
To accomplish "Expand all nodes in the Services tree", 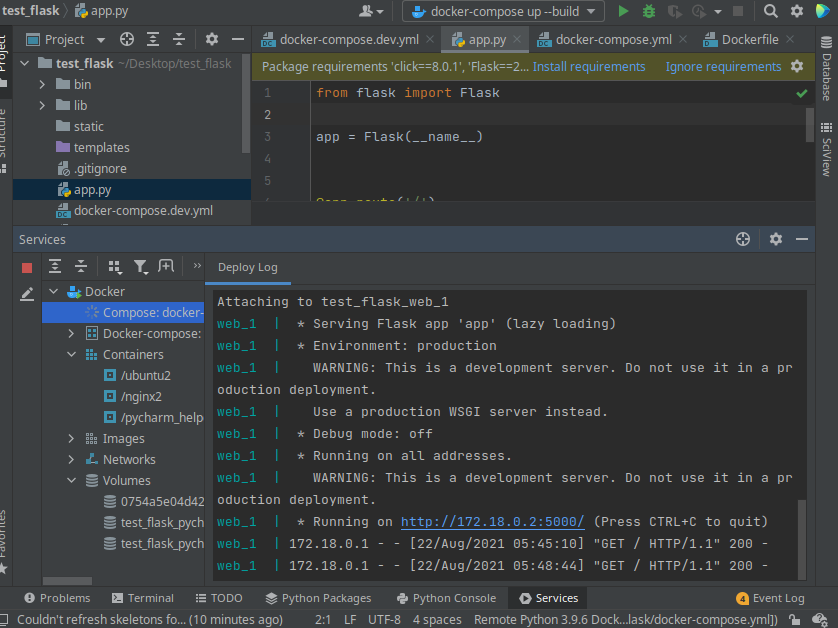I will [55, 266].
